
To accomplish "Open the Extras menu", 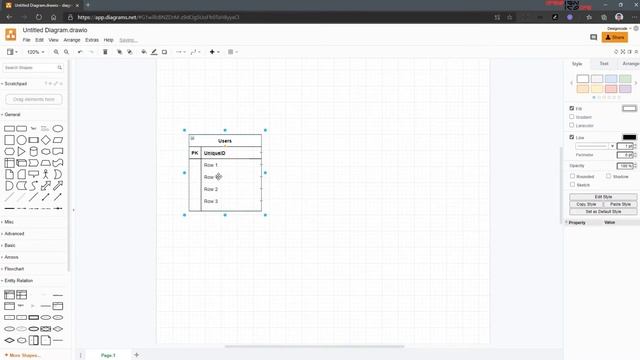I will pyautogui.click(x=92, y=40).
